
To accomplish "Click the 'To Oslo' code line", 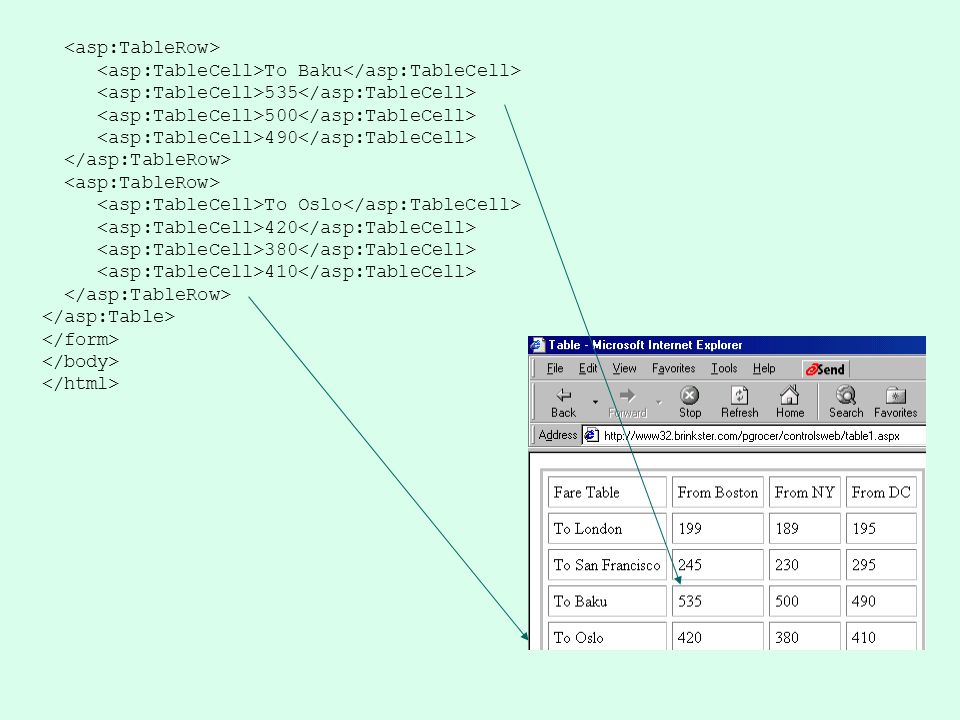I will point(309,204).
